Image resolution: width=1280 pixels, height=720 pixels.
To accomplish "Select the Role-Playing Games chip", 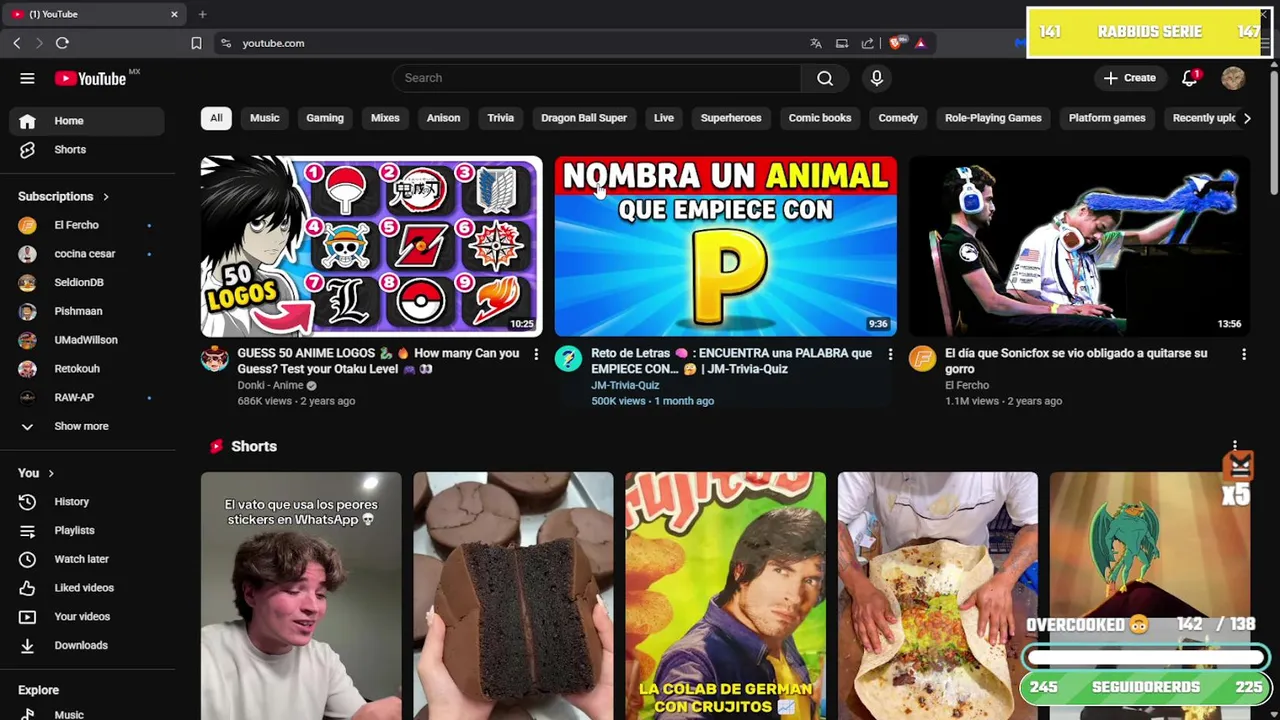I will click(993, 118).
